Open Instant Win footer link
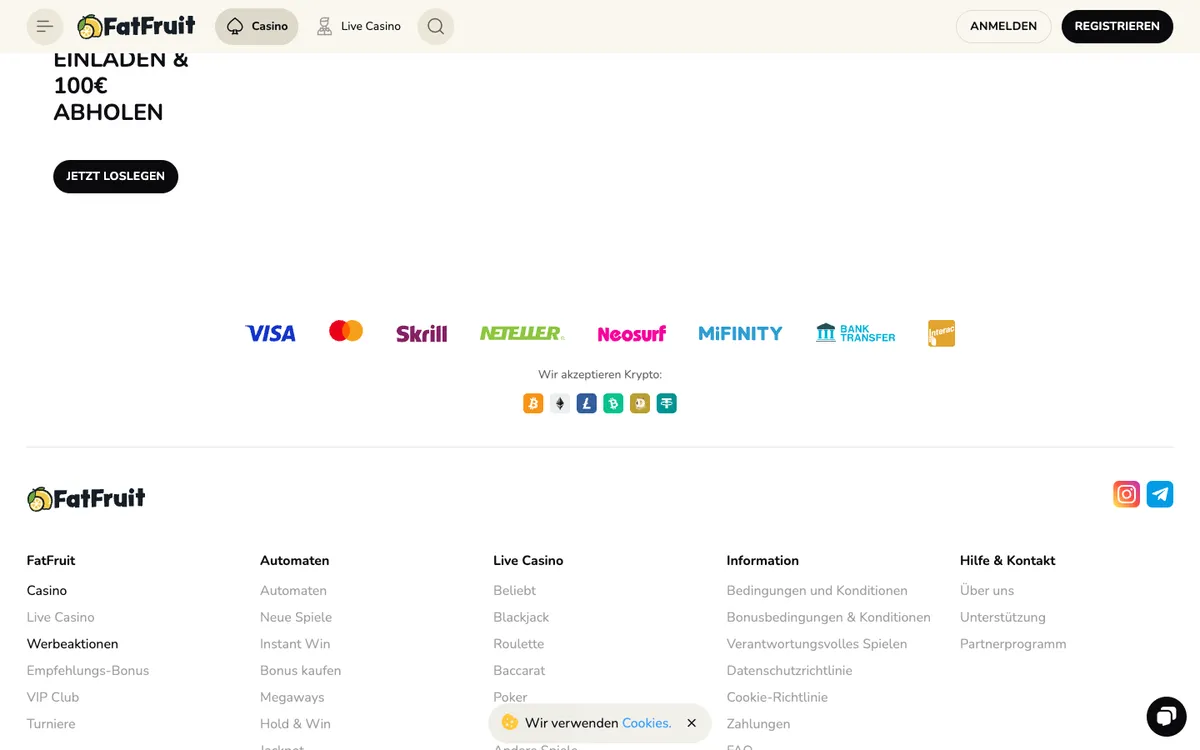 pyautogui.click(x=295, y=644)
